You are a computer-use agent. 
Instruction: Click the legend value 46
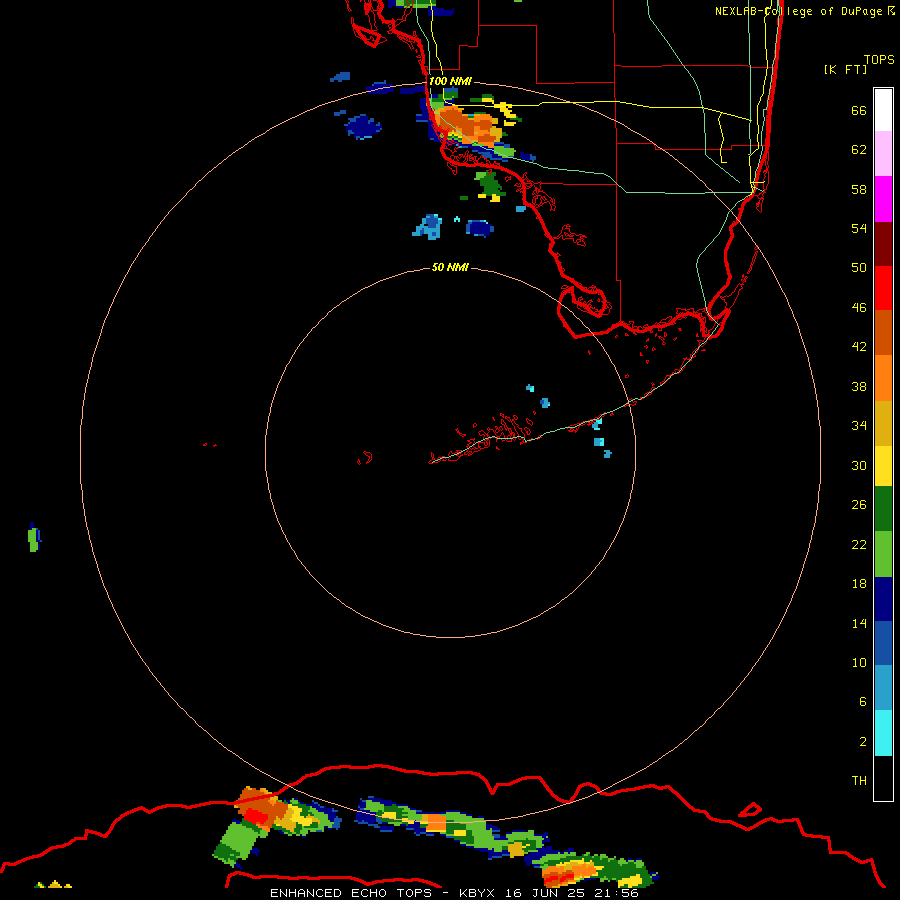[859, 308]
